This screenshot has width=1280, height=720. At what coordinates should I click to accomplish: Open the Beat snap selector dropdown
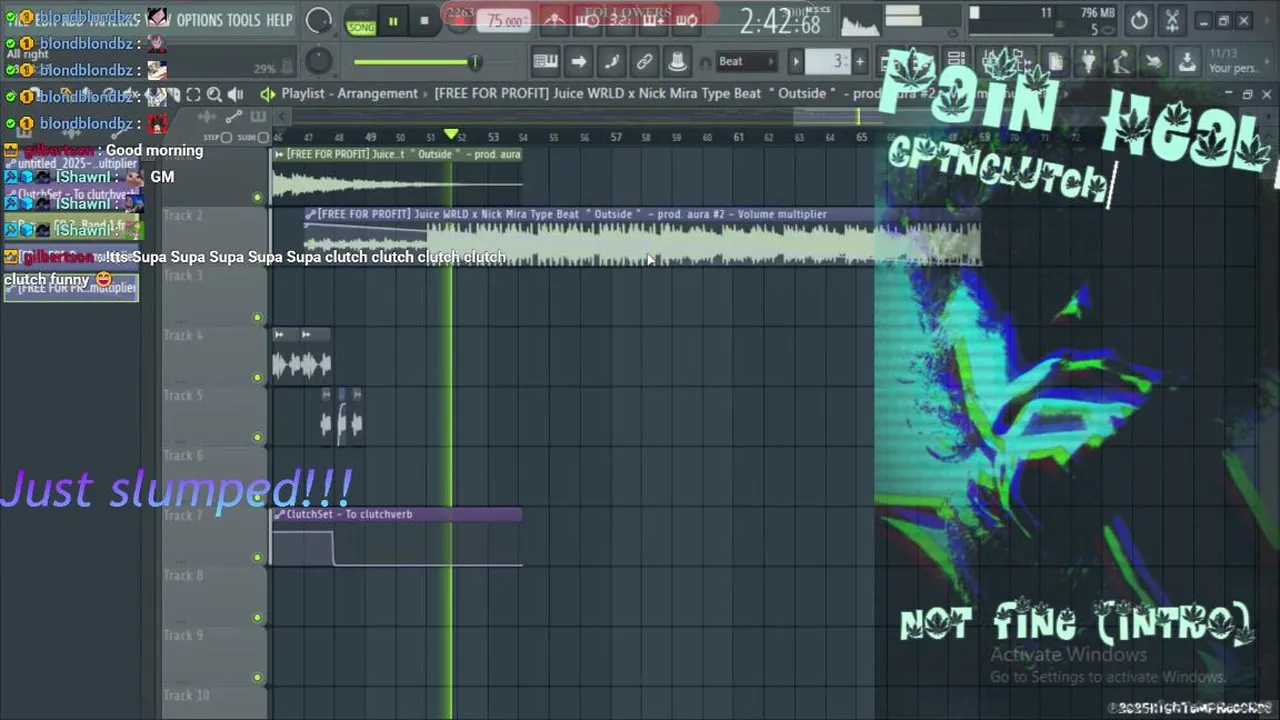745,62
